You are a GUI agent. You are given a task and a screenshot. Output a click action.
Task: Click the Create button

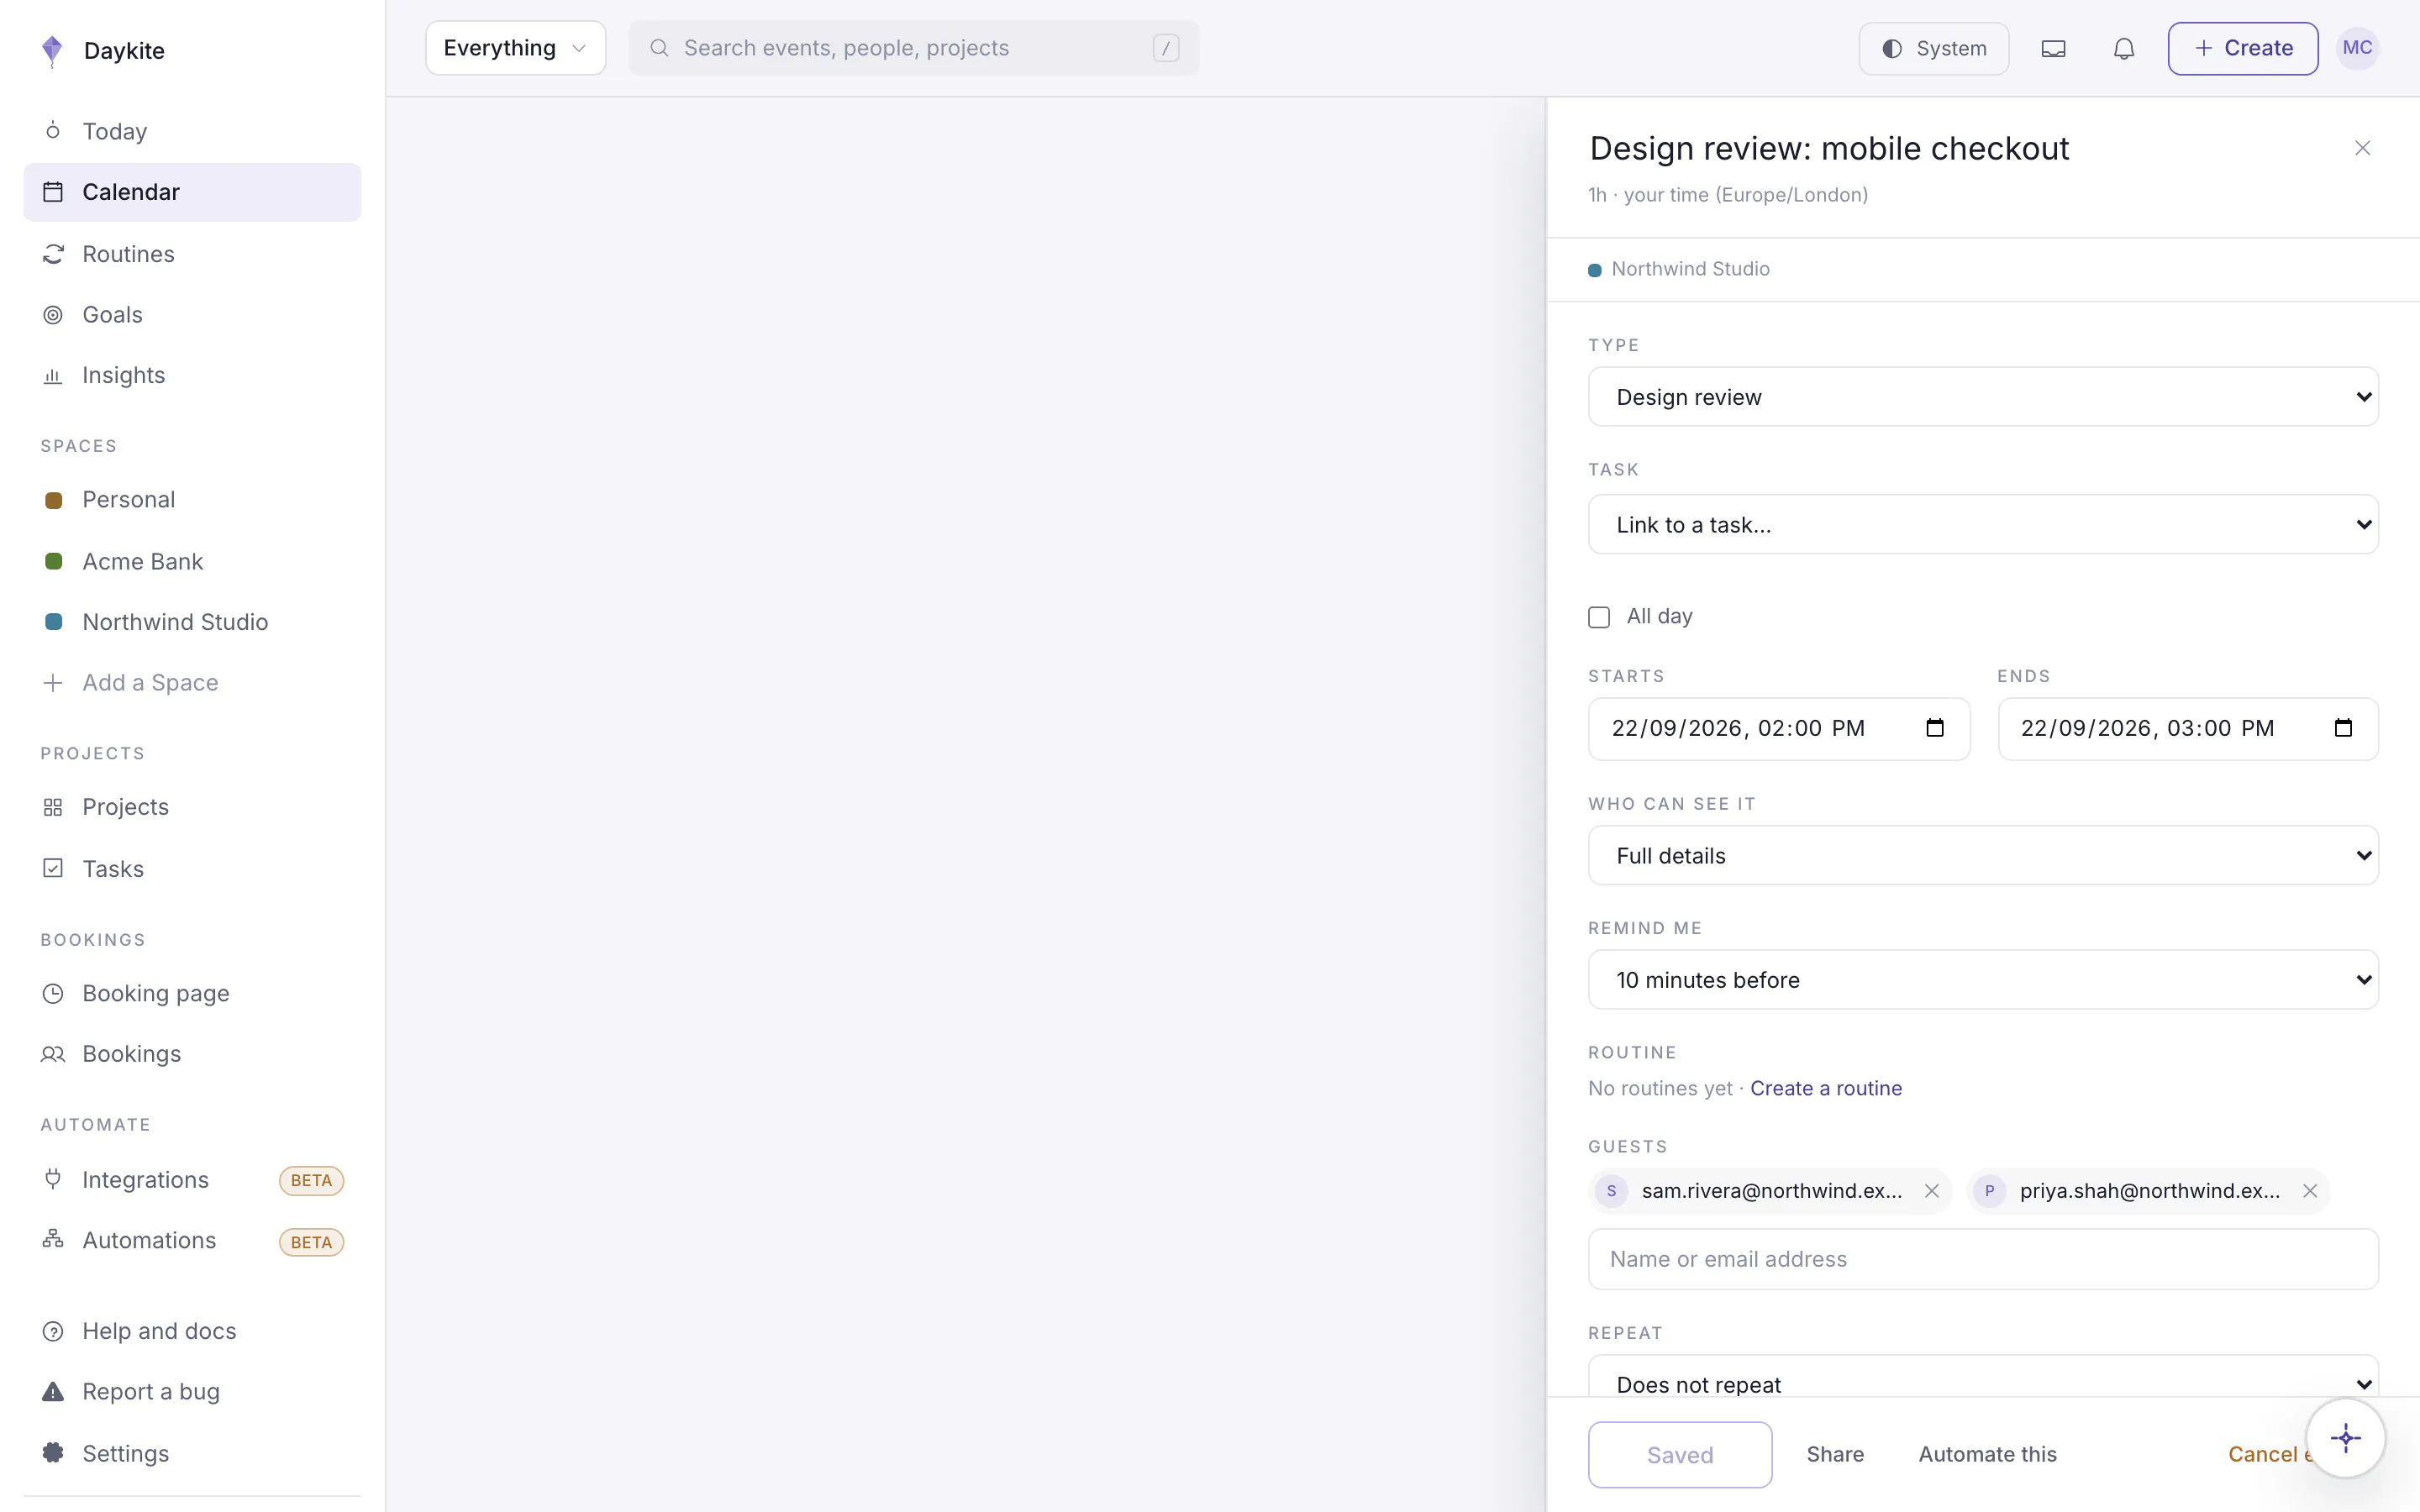point(2242,48)
